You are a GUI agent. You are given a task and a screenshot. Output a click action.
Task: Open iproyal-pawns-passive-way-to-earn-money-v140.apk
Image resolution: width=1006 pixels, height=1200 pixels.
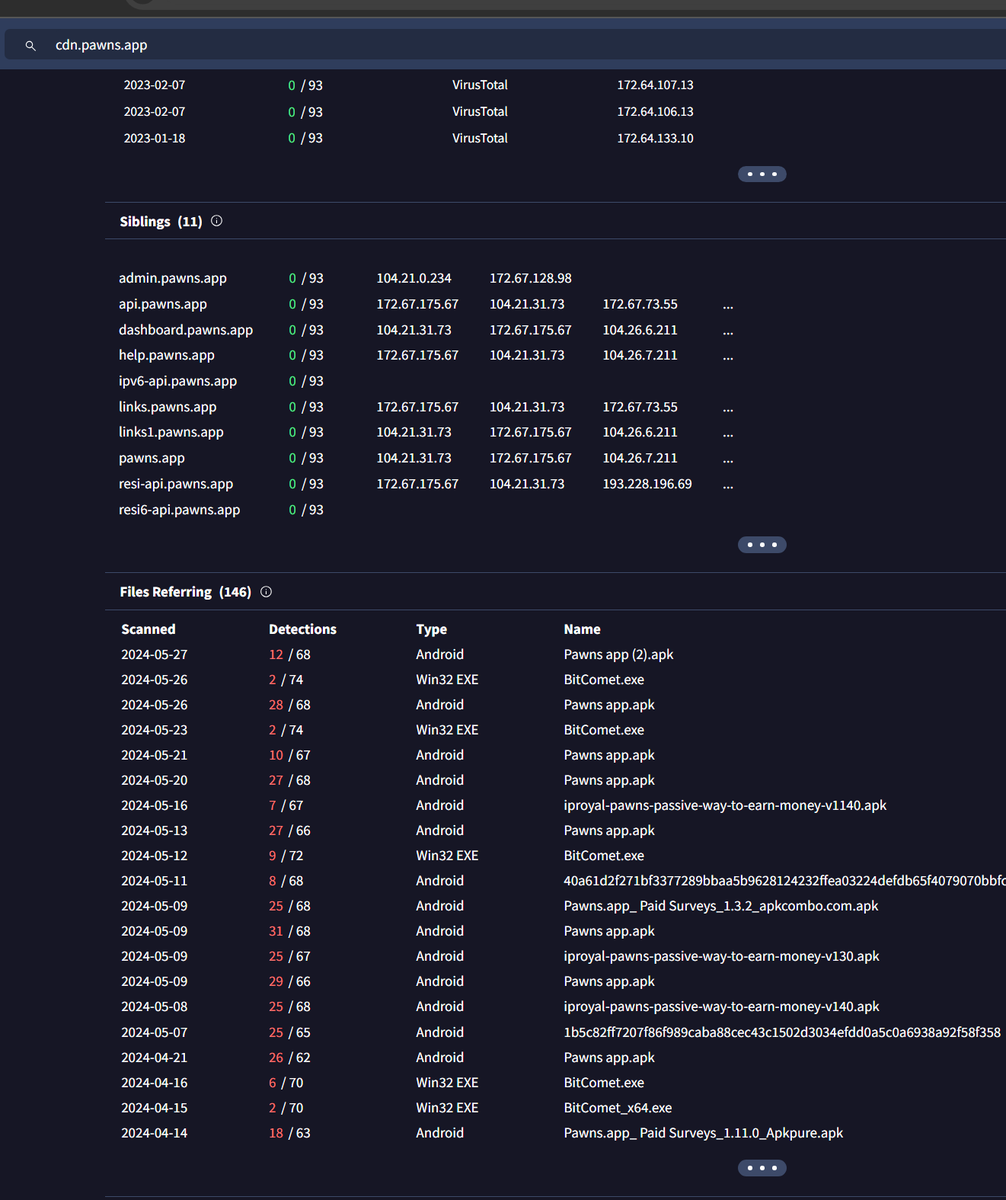(x=722, y=1006)
